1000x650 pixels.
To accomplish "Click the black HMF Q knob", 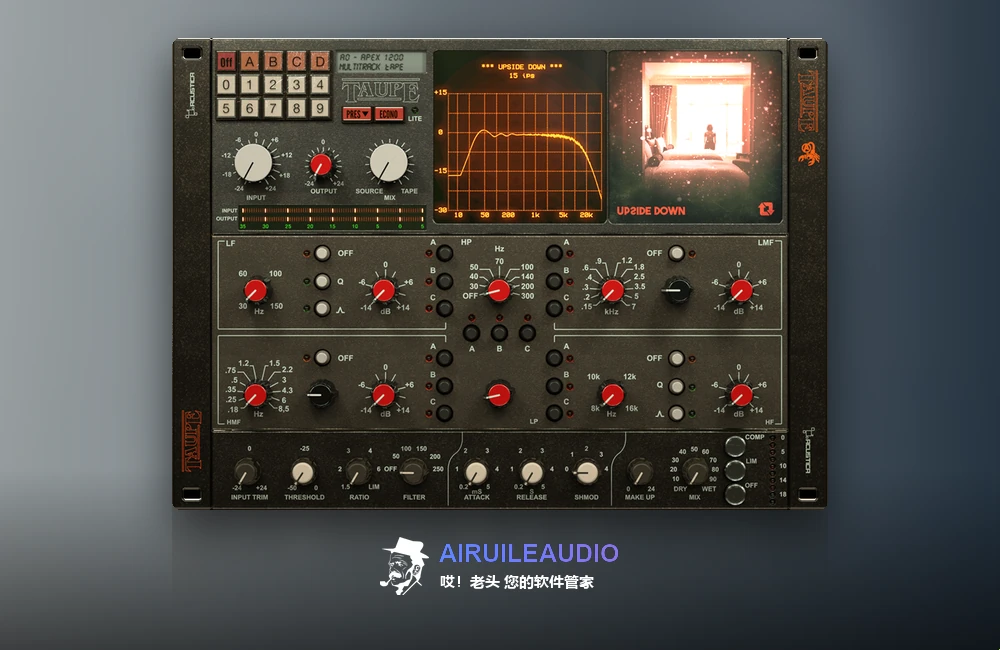I will click(321, 394).
